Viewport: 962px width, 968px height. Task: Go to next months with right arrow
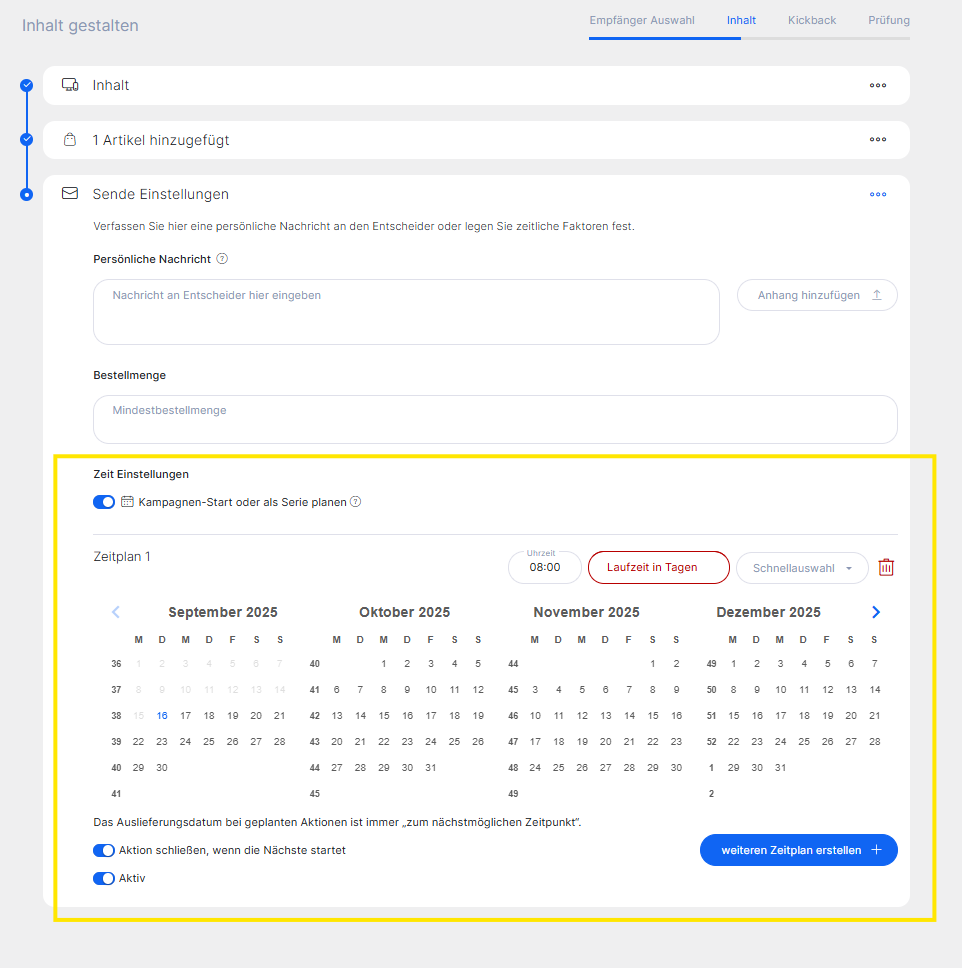point(876,612)
